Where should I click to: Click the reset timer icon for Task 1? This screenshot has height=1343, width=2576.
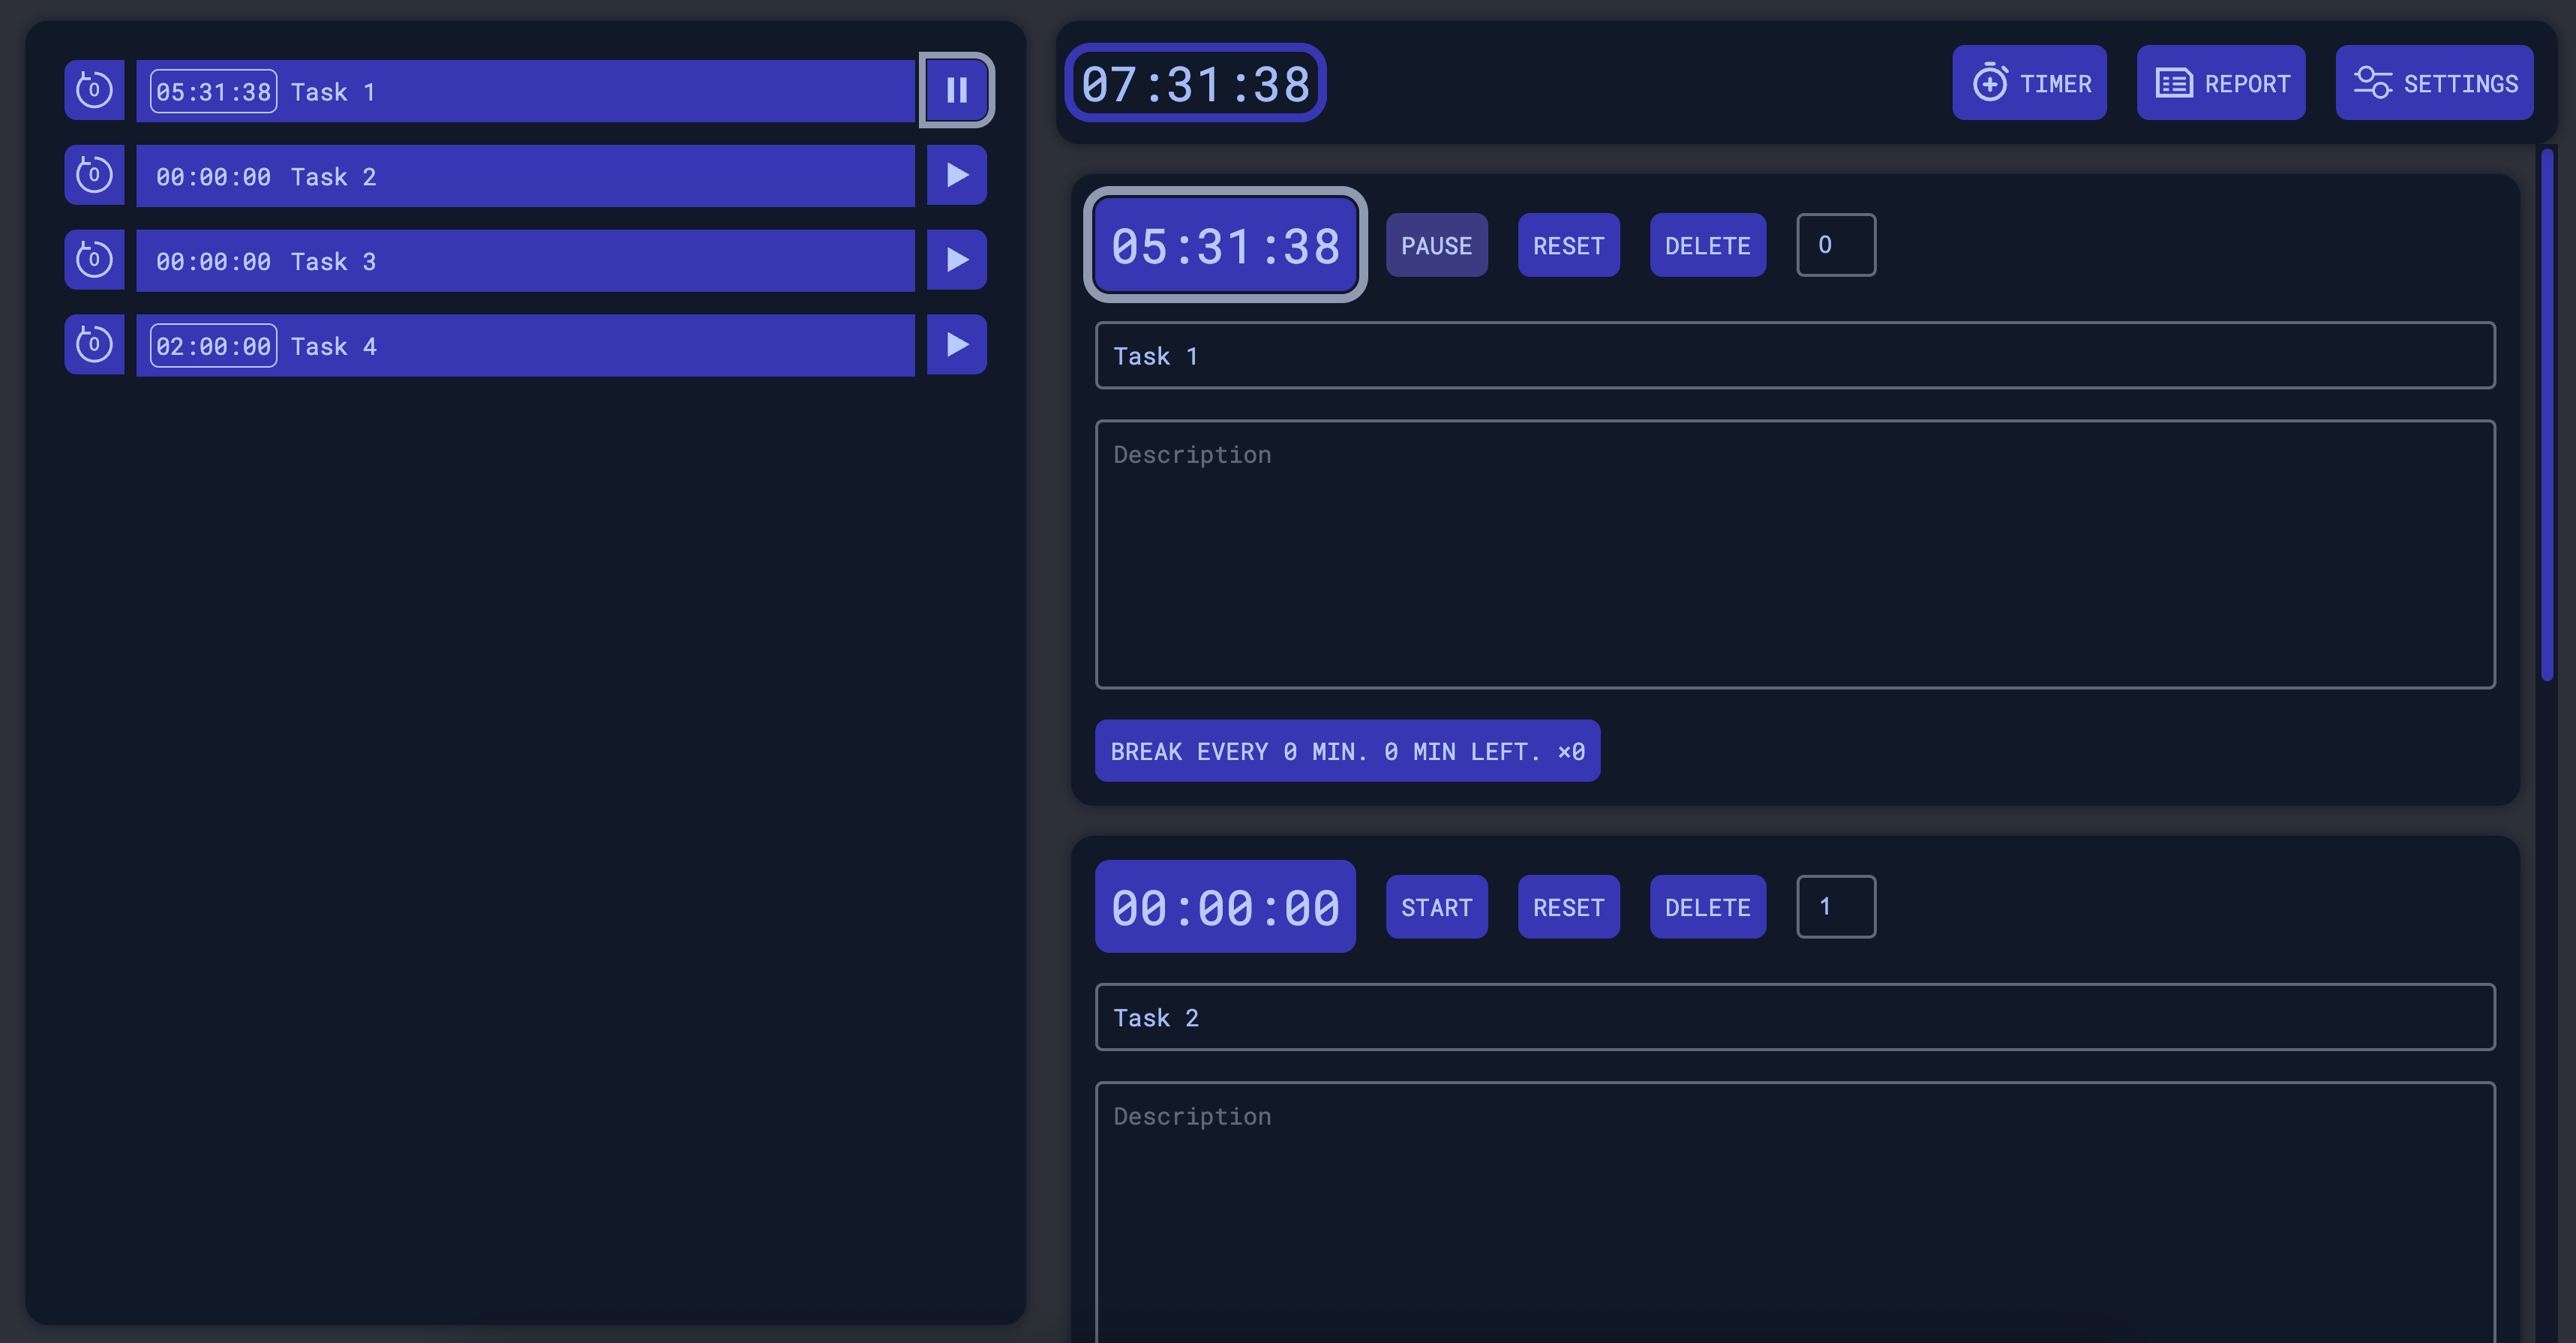tap(94, 90)
